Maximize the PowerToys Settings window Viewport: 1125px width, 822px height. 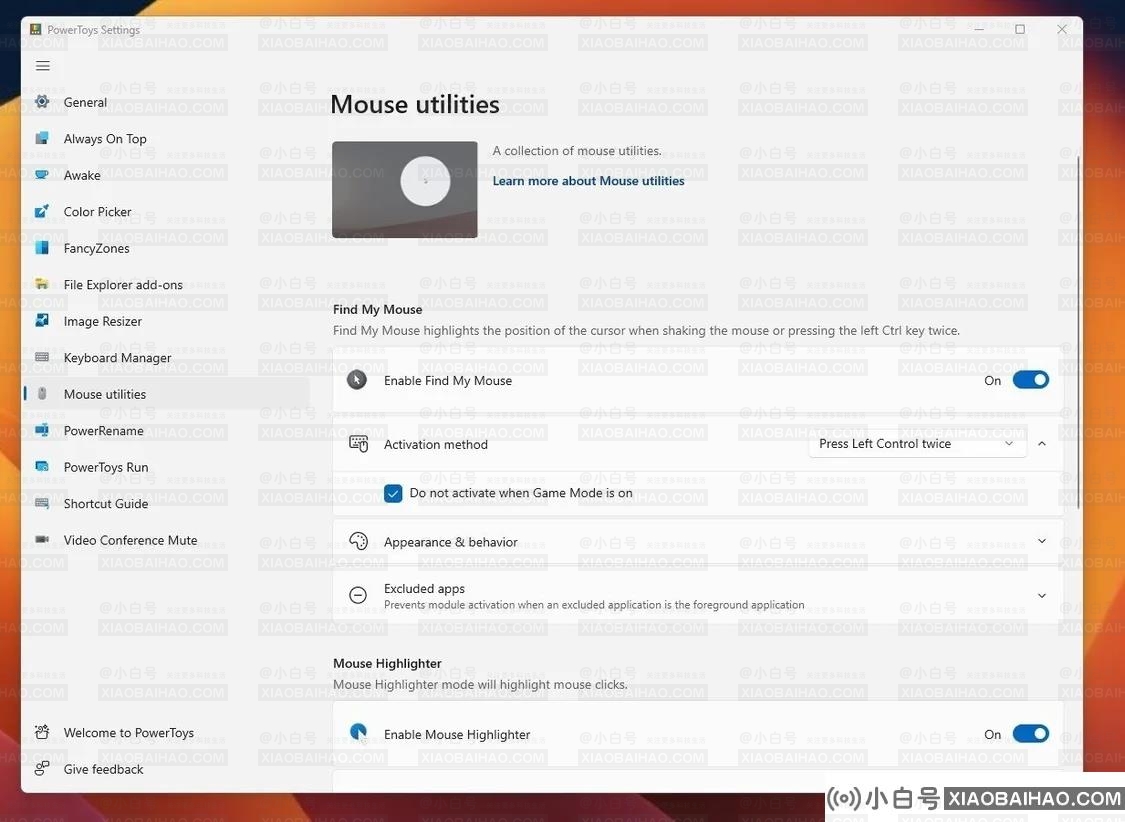coord(1020,29)
